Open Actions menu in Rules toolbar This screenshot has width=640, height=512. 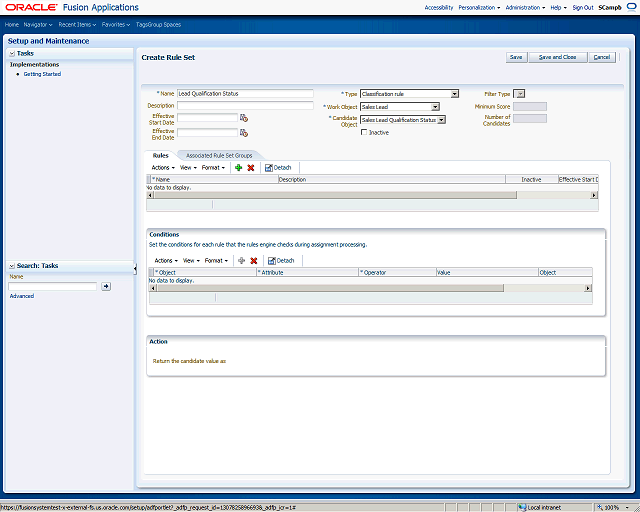tap(163, 168)
